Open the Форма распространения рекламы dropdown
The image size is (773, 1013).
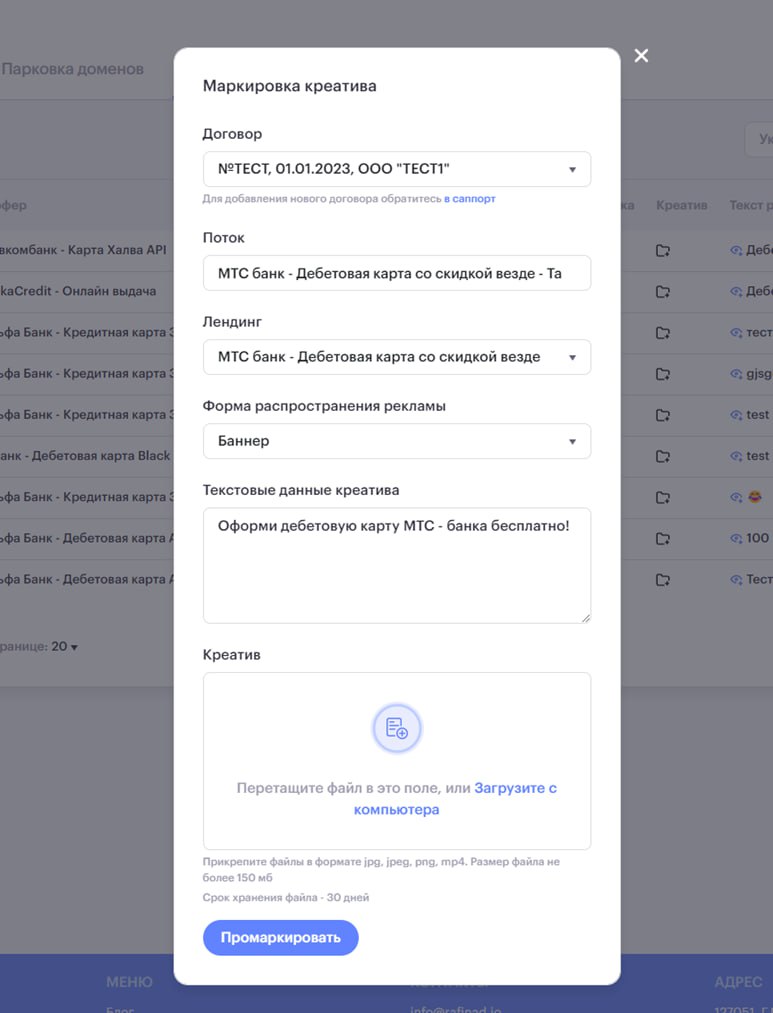(x=397, y=441)
